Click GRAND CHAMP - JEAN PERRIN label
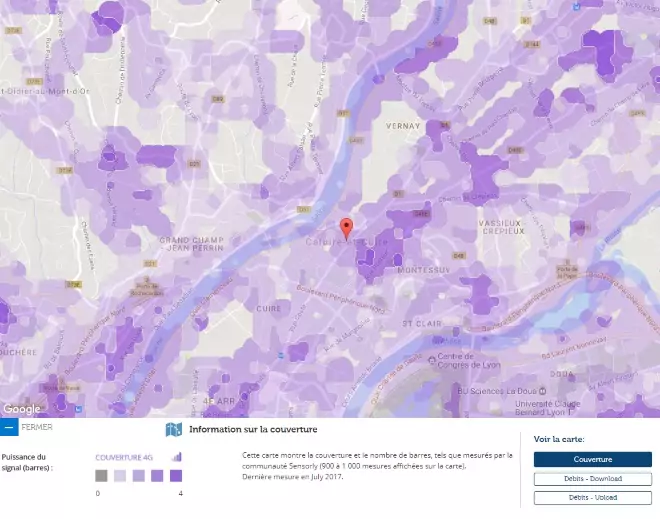 (192, 244)
